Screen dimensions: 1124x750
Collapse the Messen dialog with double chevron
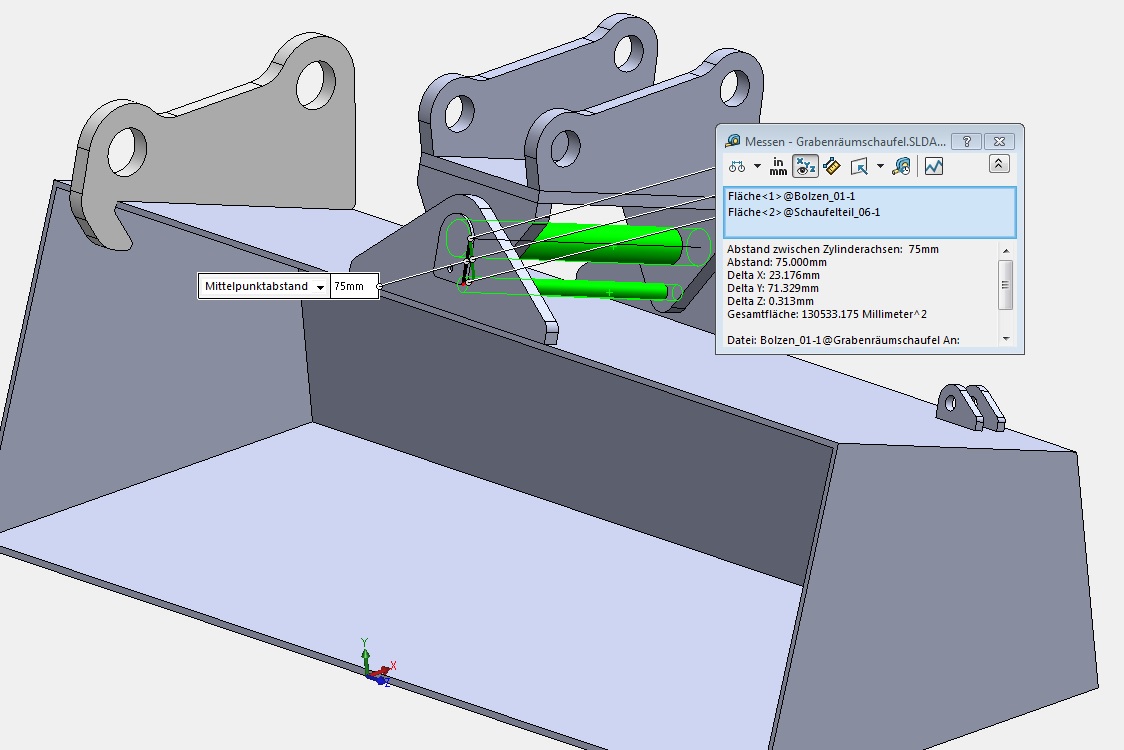coord(999,165)
